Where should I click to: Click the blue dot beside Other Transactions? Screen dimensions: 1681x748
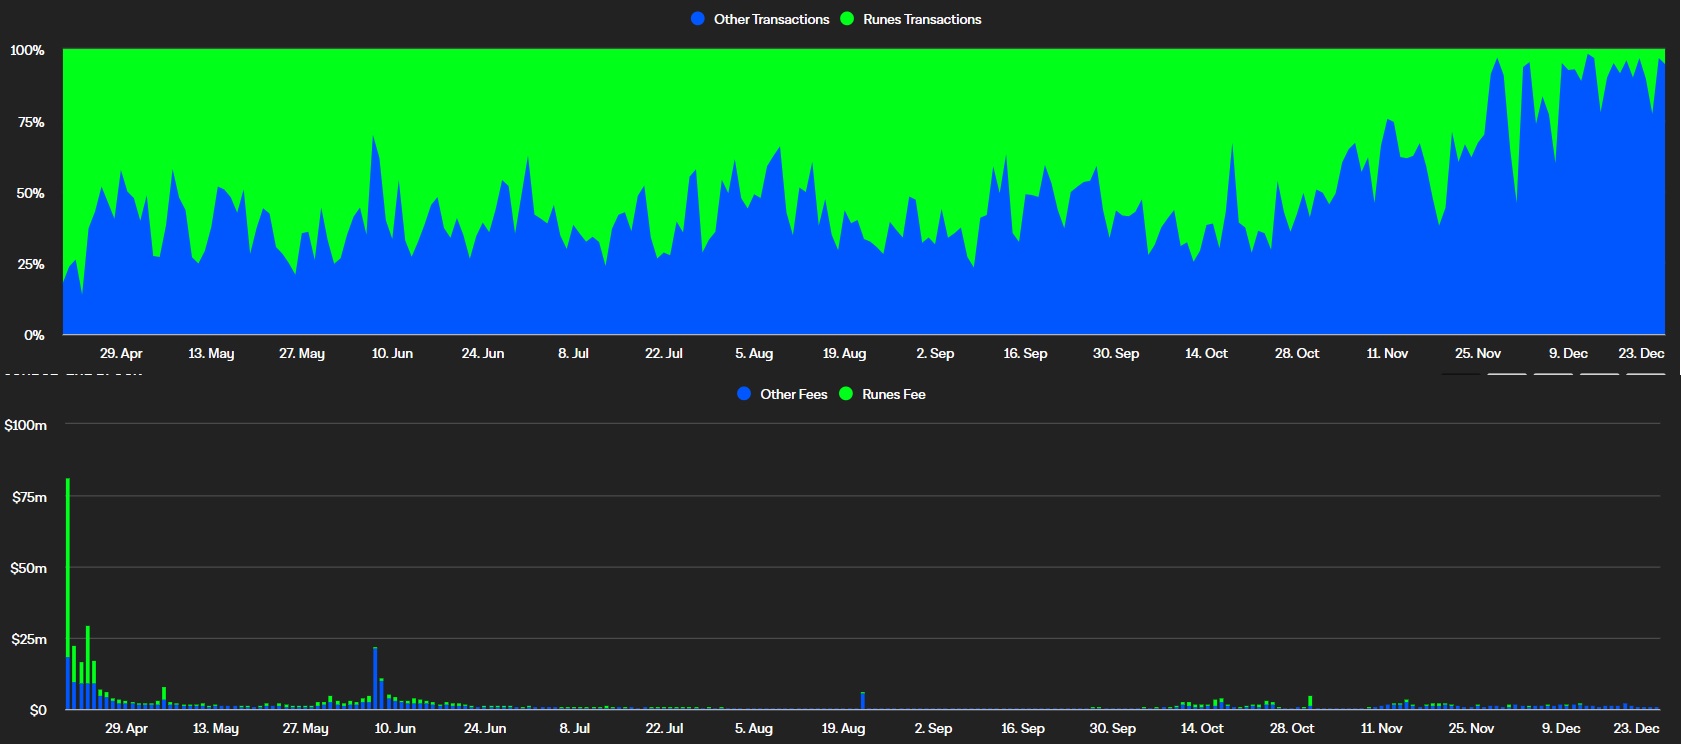click(x=698, y=19)
